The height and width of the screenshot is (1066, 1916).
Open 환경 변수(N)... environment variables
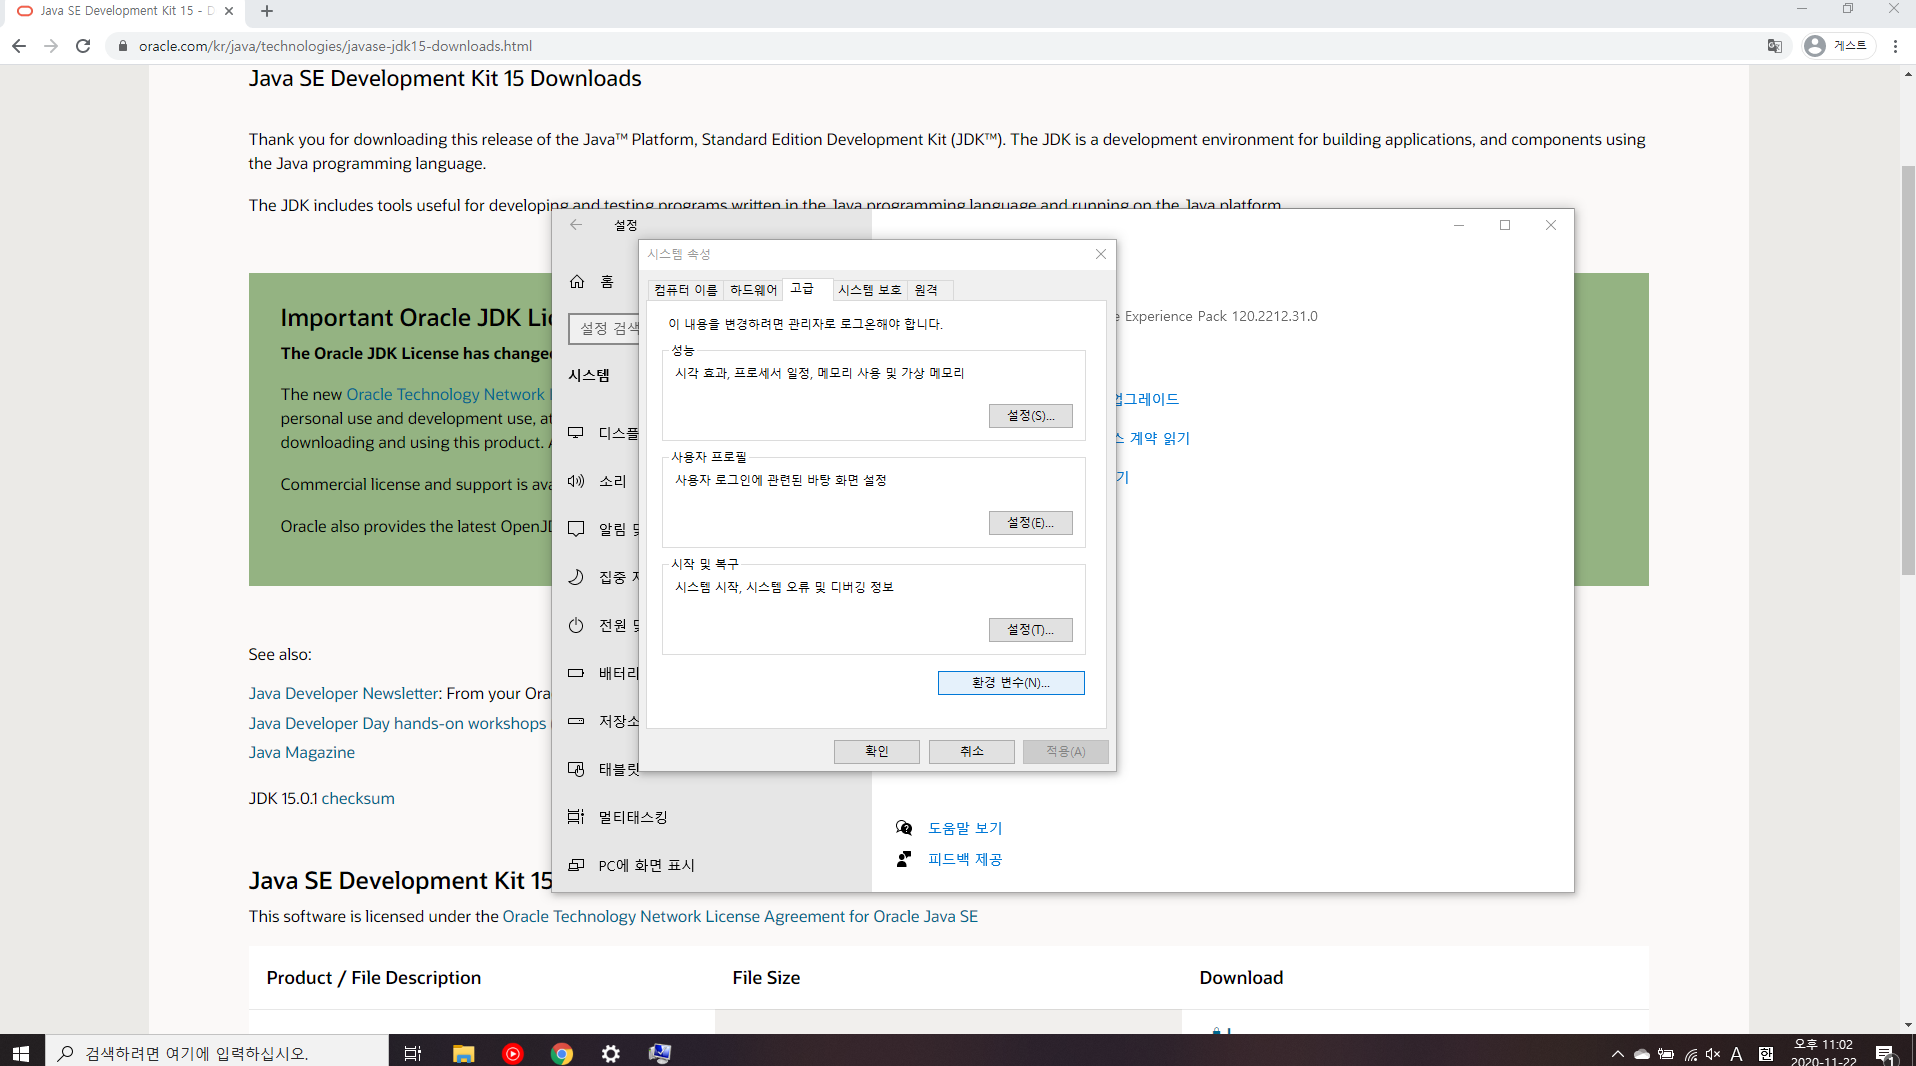click(x=1011, y=683)
